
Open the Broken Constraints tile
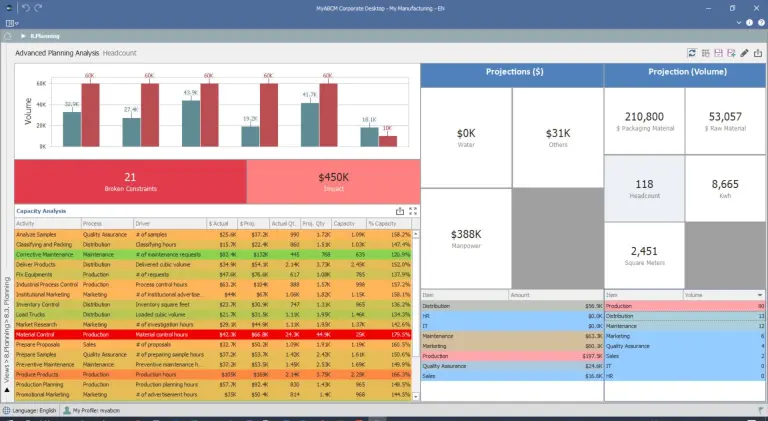130,182
